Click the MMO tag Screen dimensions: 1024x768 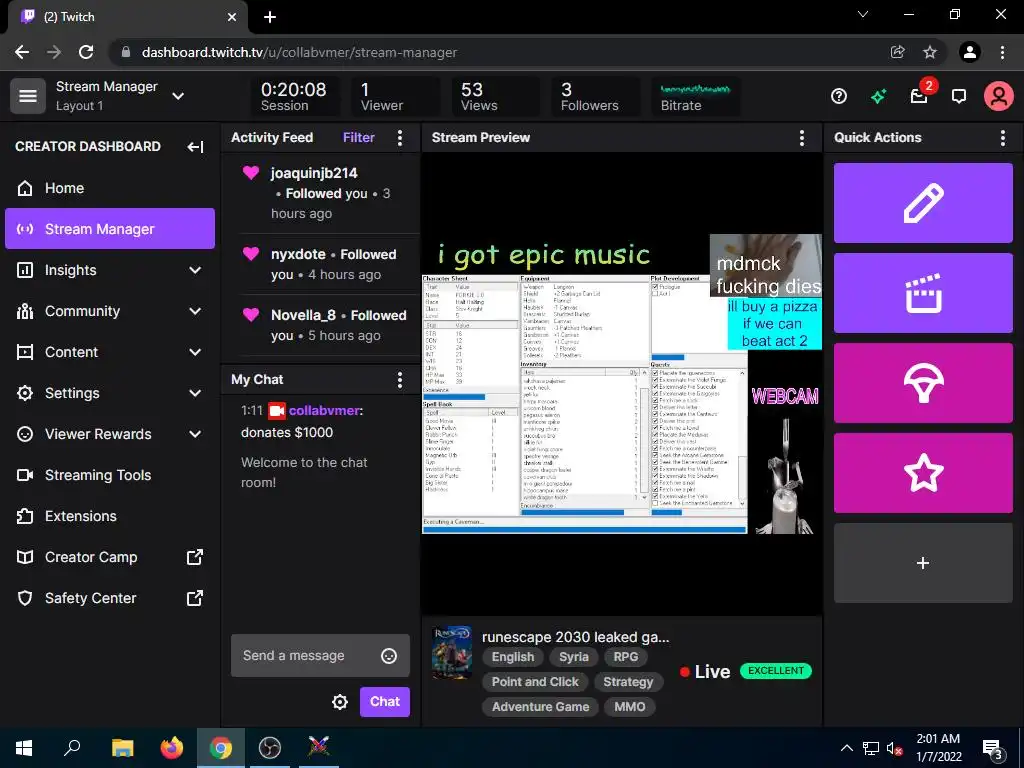(630, 707)
